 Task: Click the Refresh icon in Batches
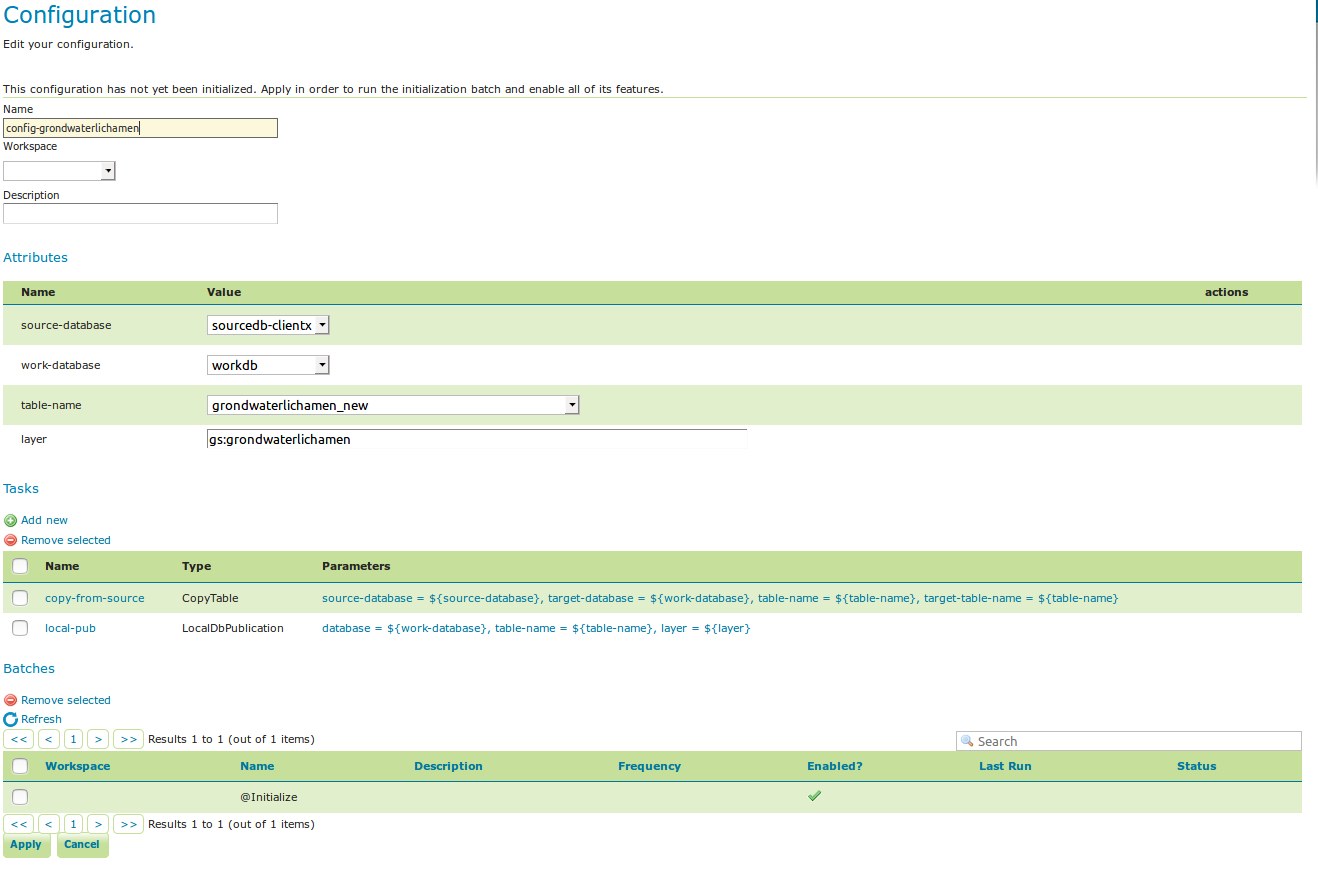(x=10, y=719)
